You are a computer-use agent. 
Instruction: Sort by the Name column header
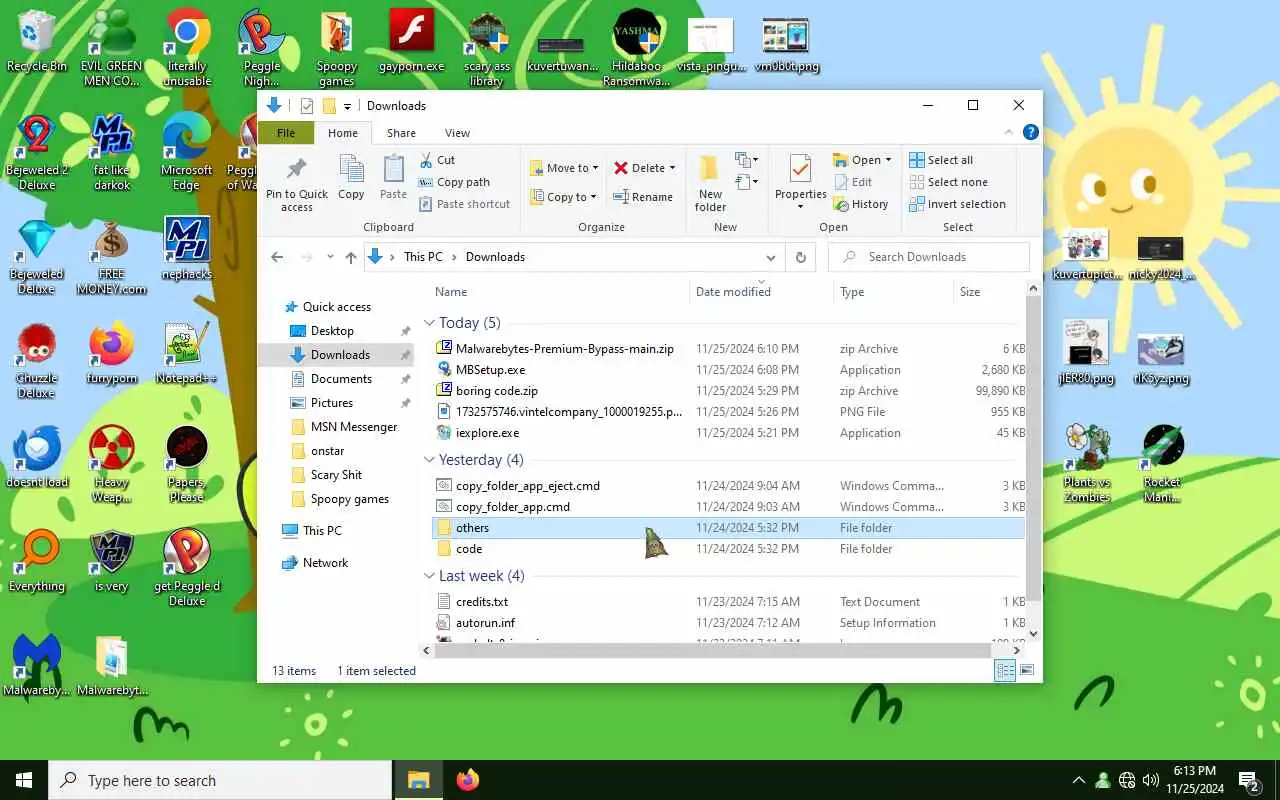(560, 292)
